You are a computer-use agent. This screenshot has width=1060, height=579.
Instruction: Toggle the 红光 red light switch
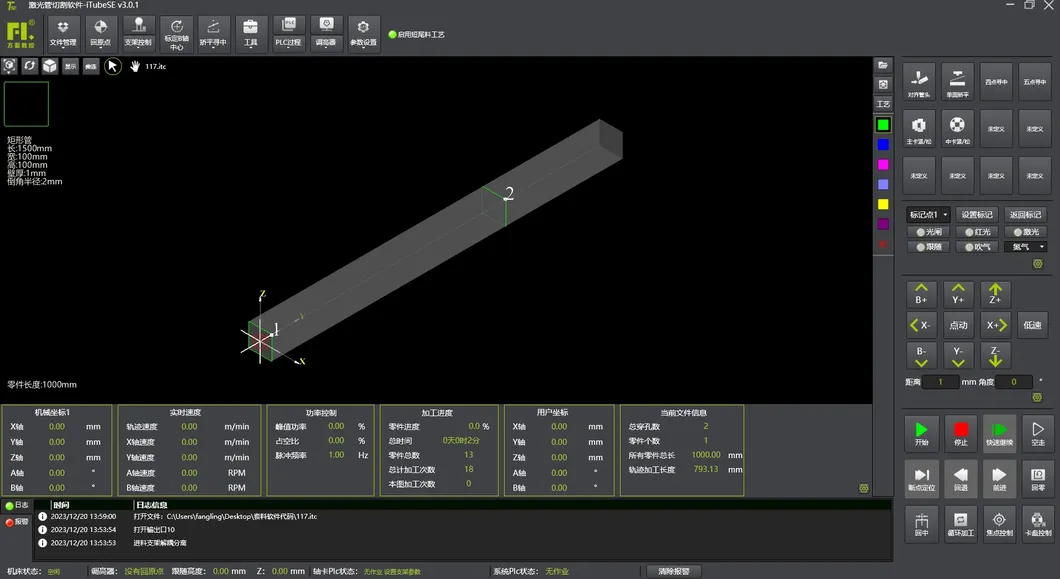click(978, 232)
